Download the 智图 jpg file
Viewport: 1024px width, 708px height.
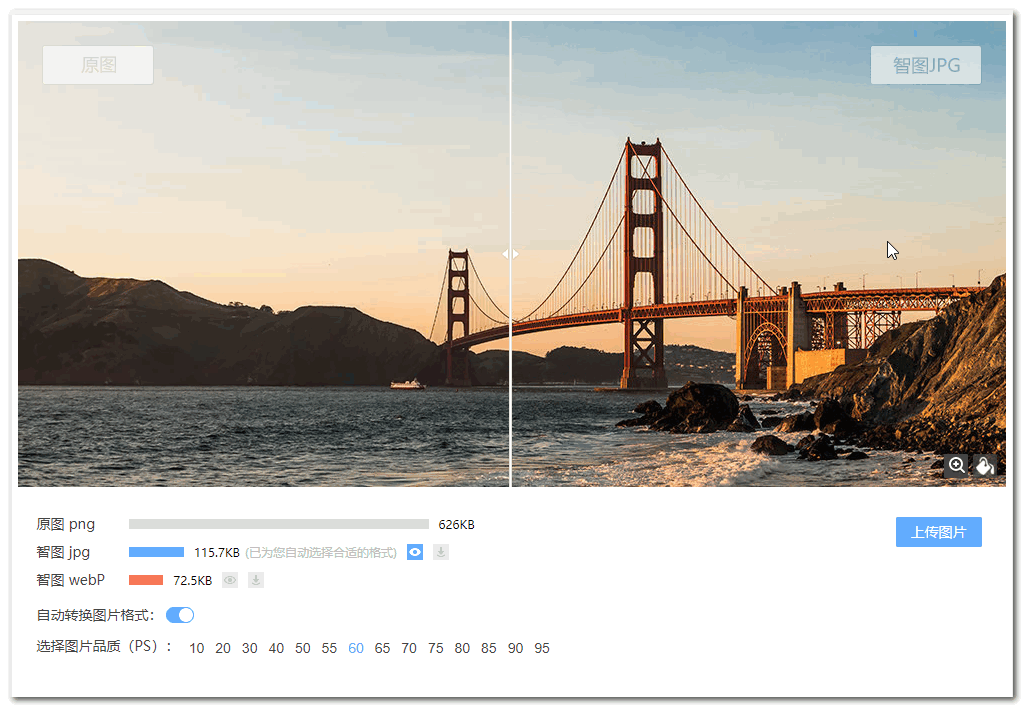441,553
